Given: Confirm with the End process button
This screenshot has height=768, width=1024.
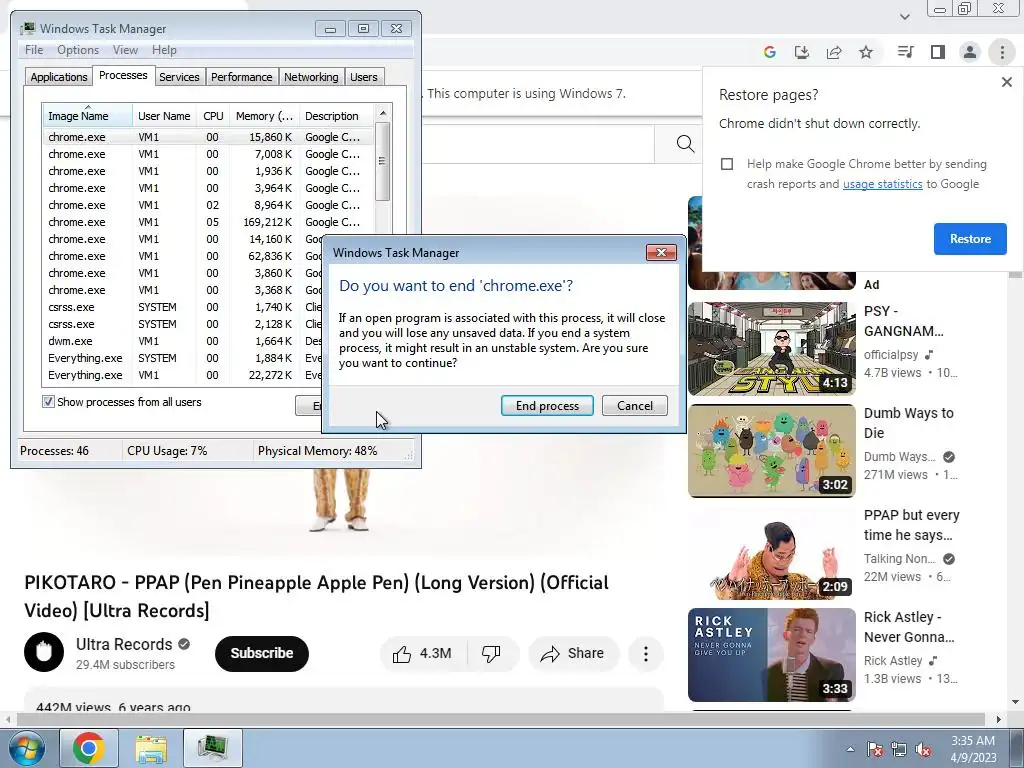Looking at the screenshot, I should coord(547,406).
